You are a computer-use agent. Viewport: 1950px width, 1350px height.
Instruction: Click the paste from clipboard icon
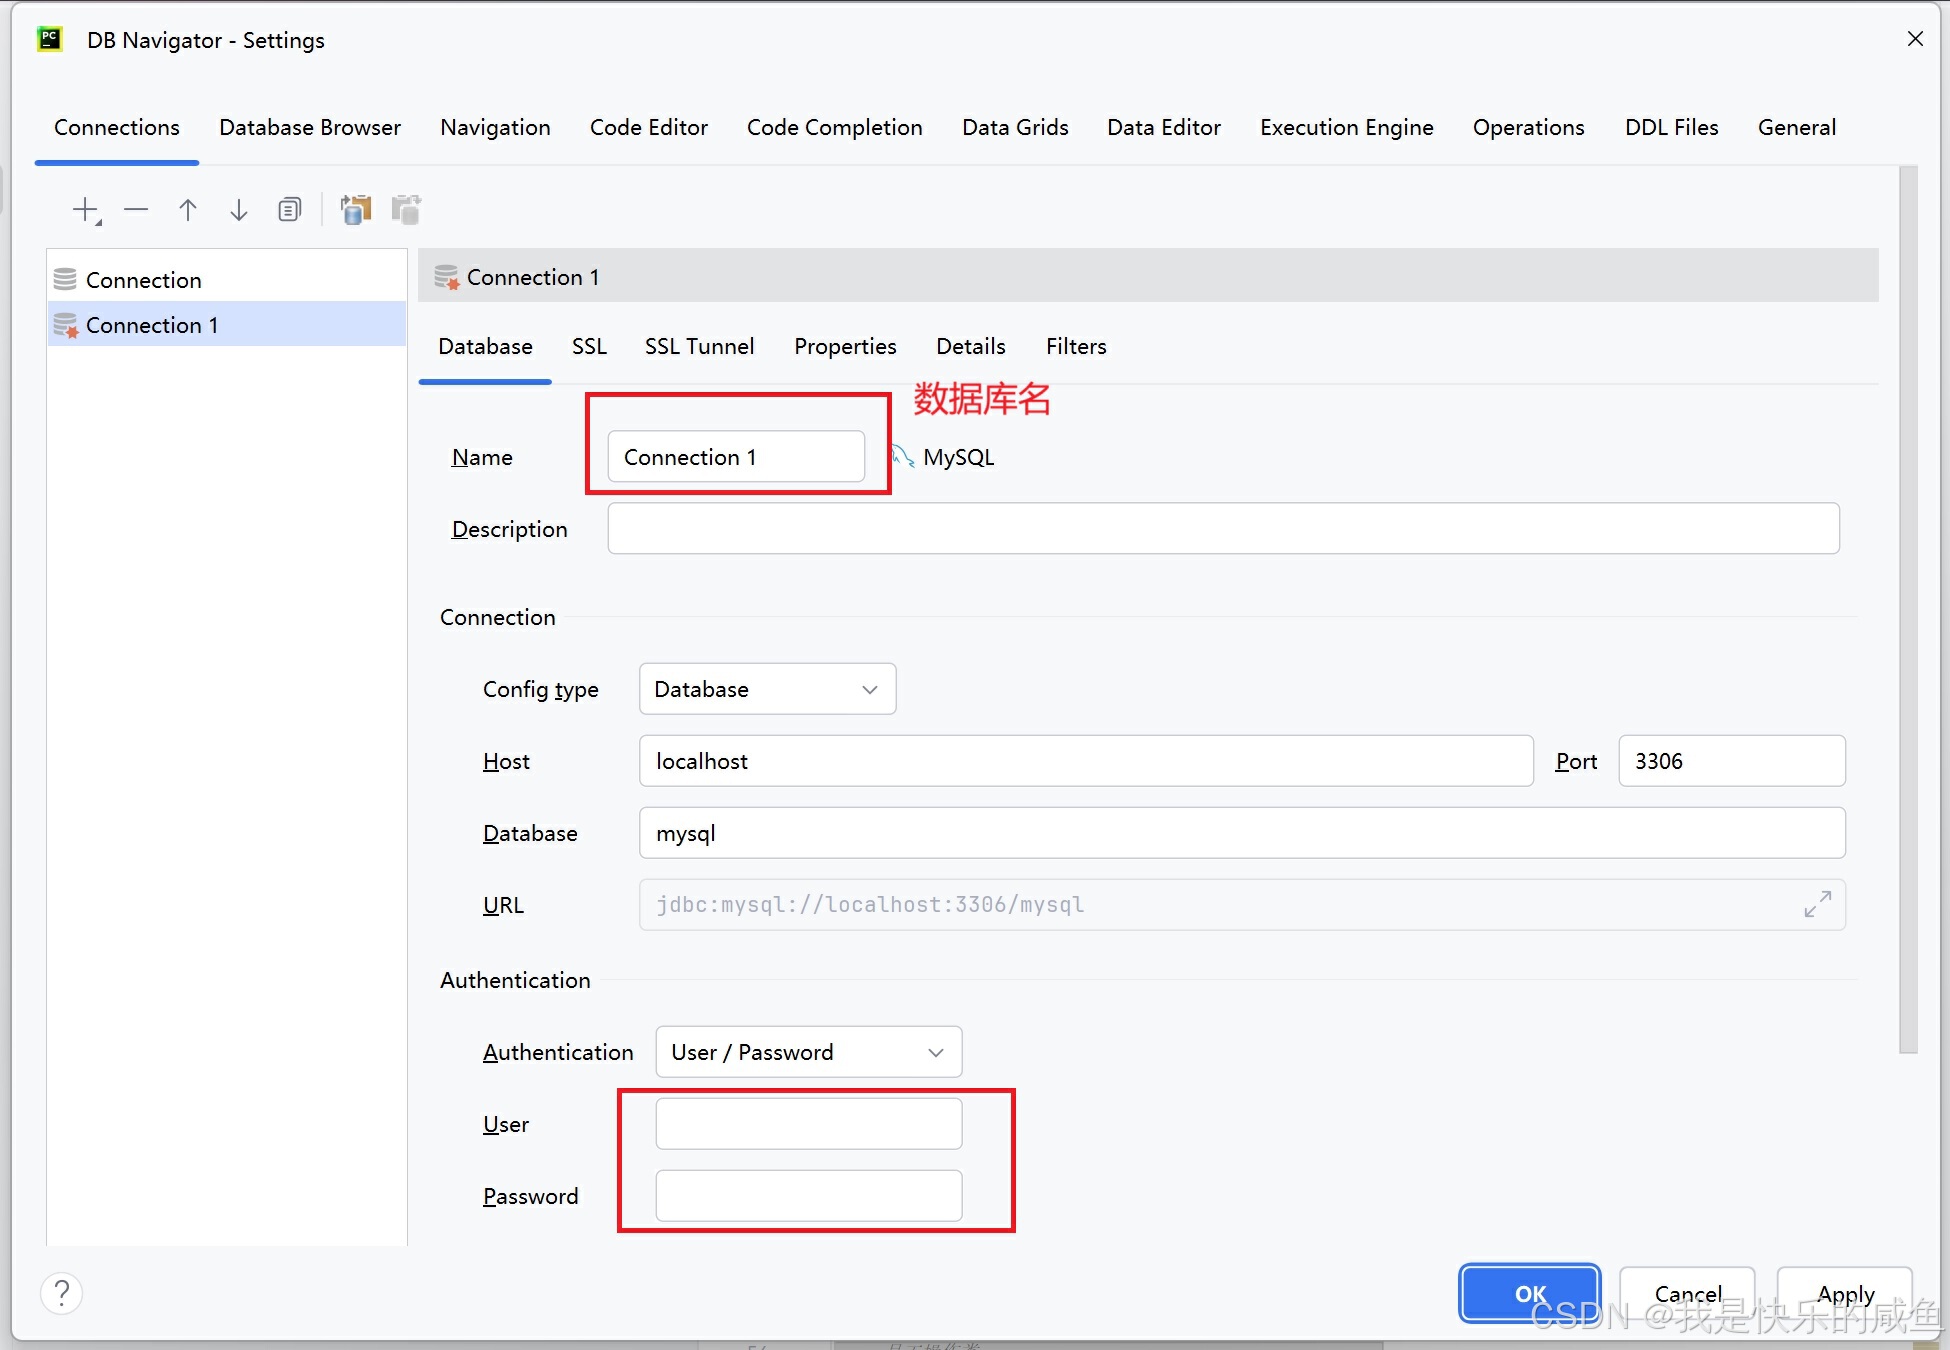(406, 210)
